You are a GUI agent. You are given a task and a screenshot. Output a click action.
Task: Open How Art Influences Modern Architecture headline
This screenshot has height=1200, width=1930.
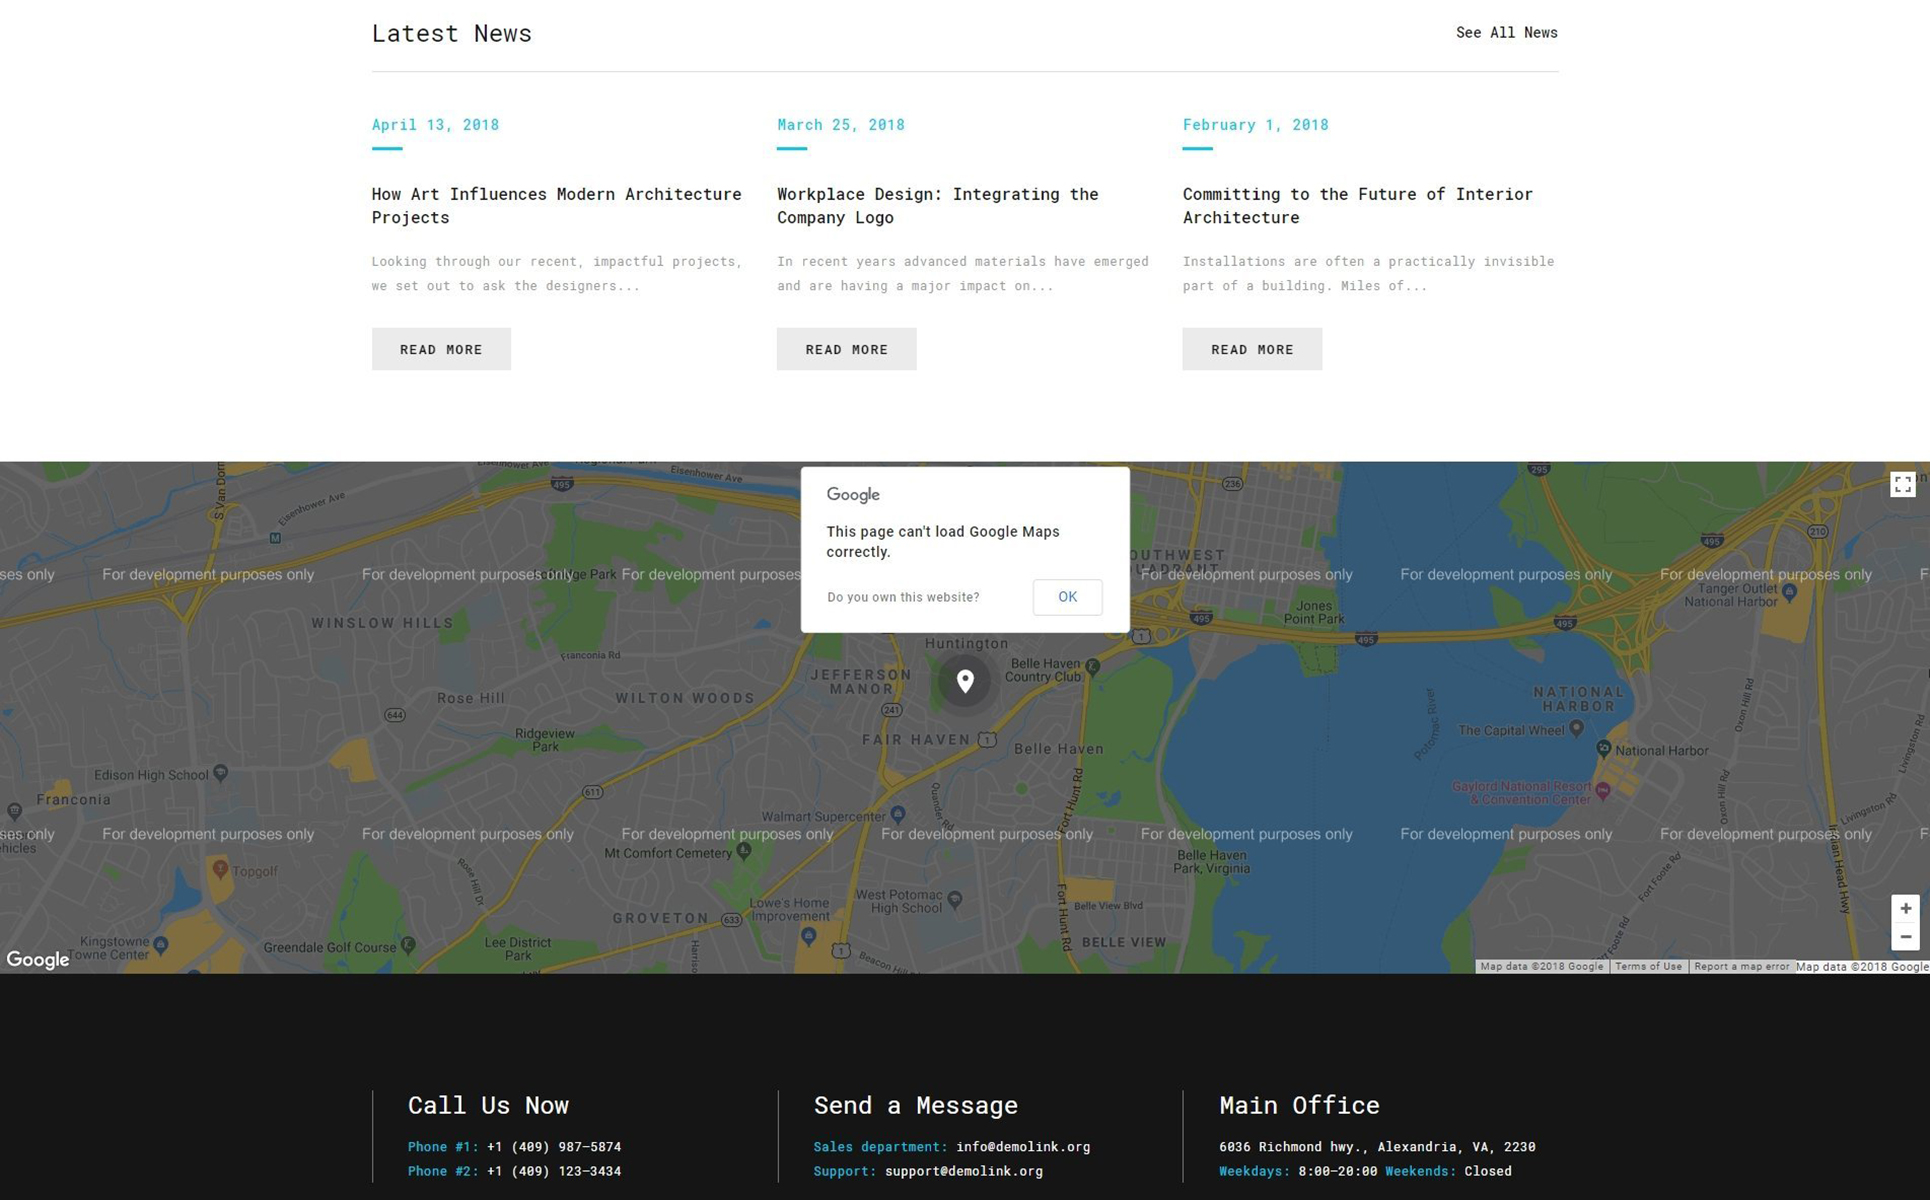click(x=556, y=205)
